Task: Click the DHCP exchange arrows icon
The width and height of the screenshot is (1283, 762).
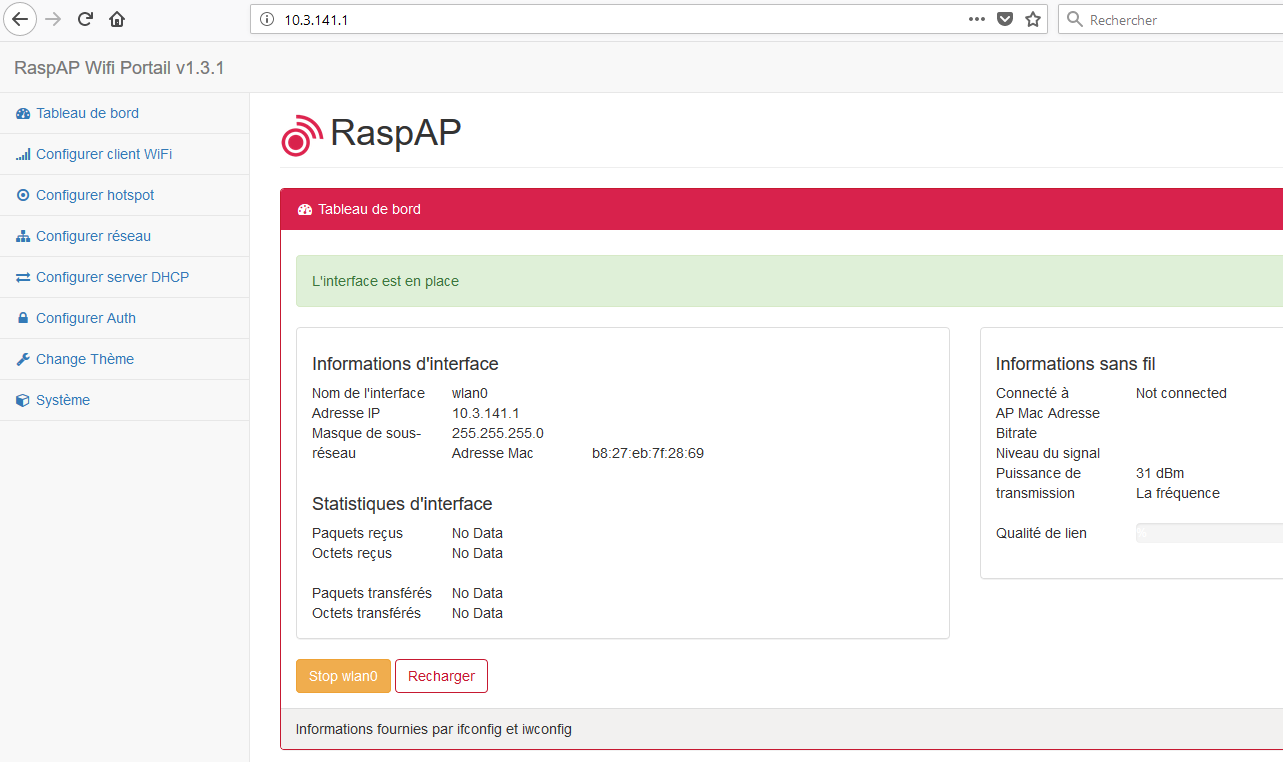Action: click(23, 277)
